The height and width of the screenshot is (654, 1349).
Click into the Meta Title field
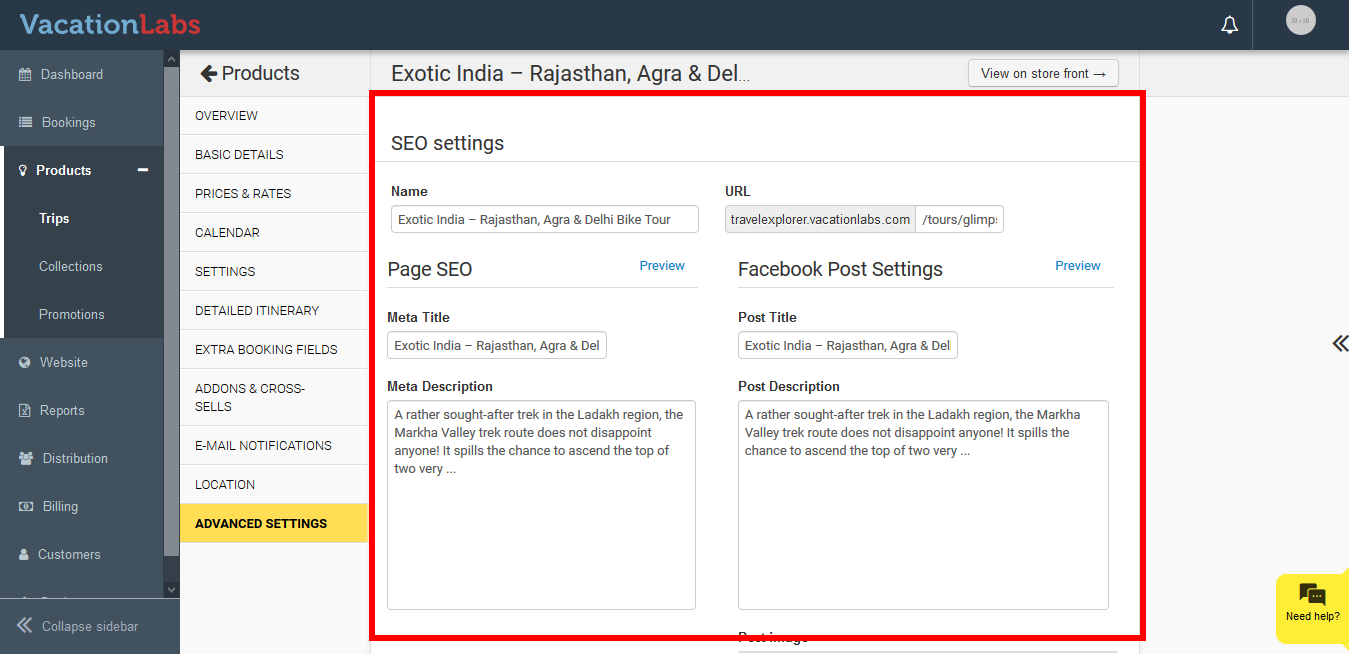pos(496,346)
